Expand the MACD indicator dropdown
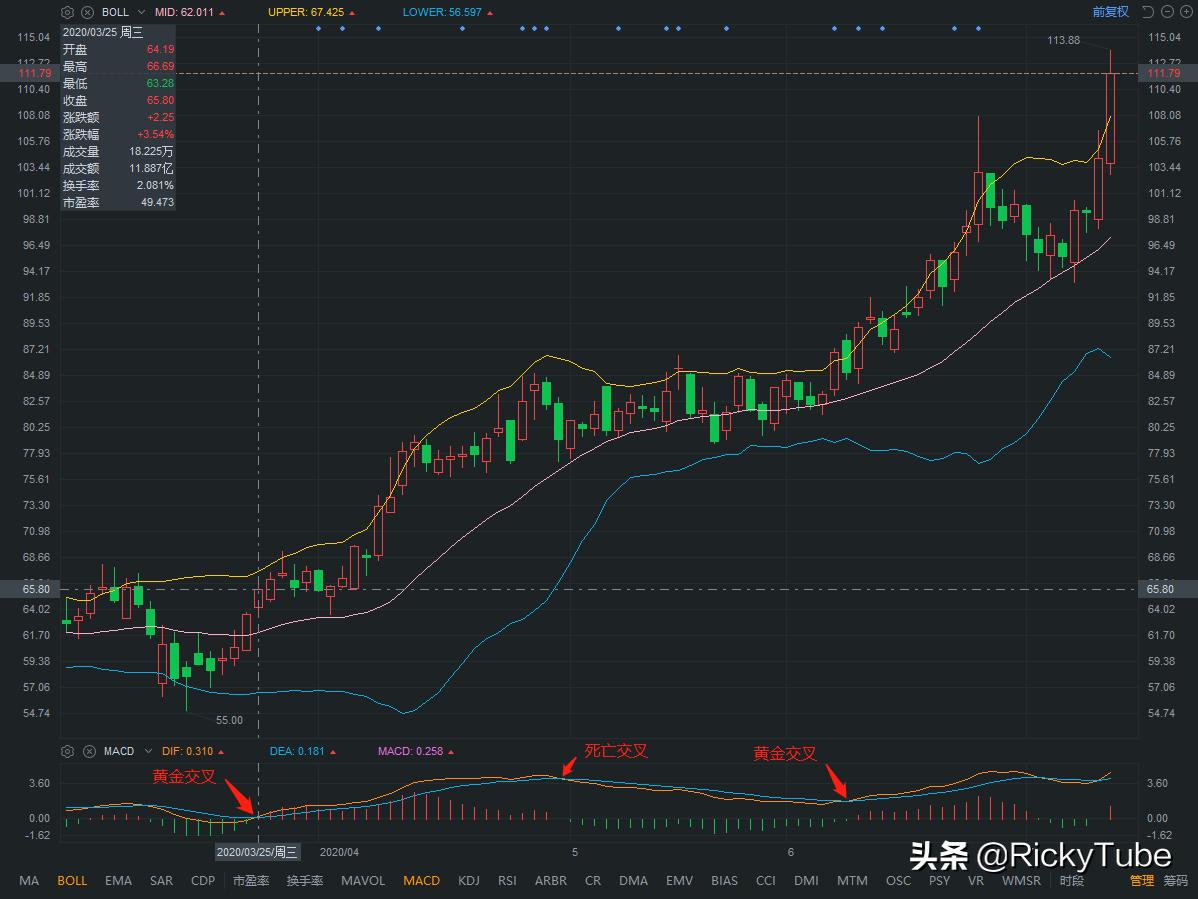This screenshot has width=1198, height=899. 148,752
